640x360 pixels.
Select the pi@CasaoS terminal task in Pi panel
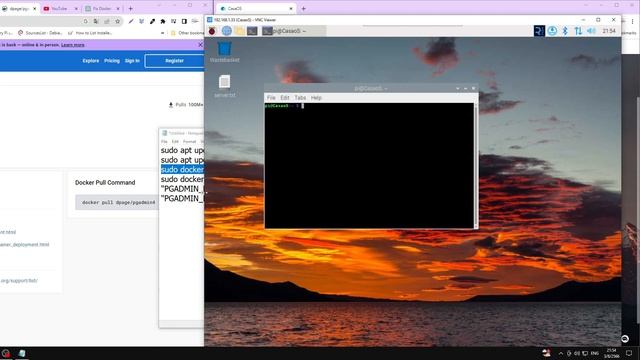(293, 31)
